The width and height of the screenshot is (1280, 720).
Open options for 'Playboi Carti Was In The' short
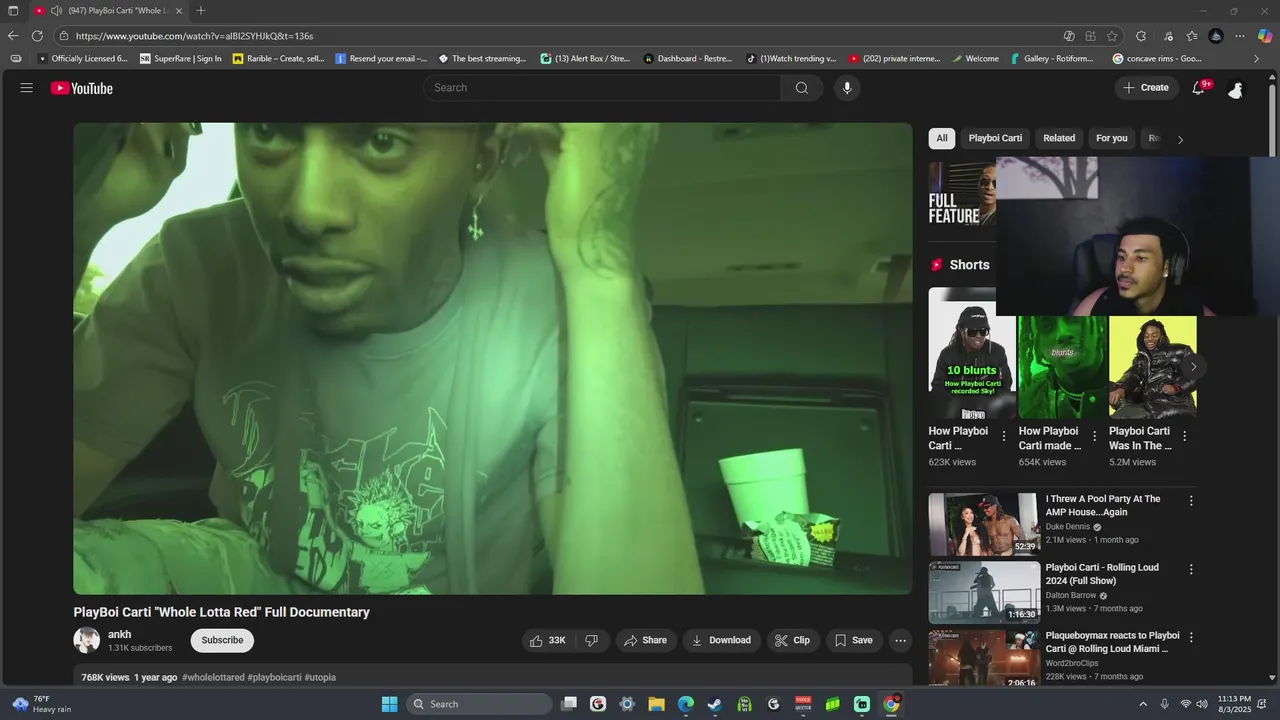click(x=1185, y=436)
